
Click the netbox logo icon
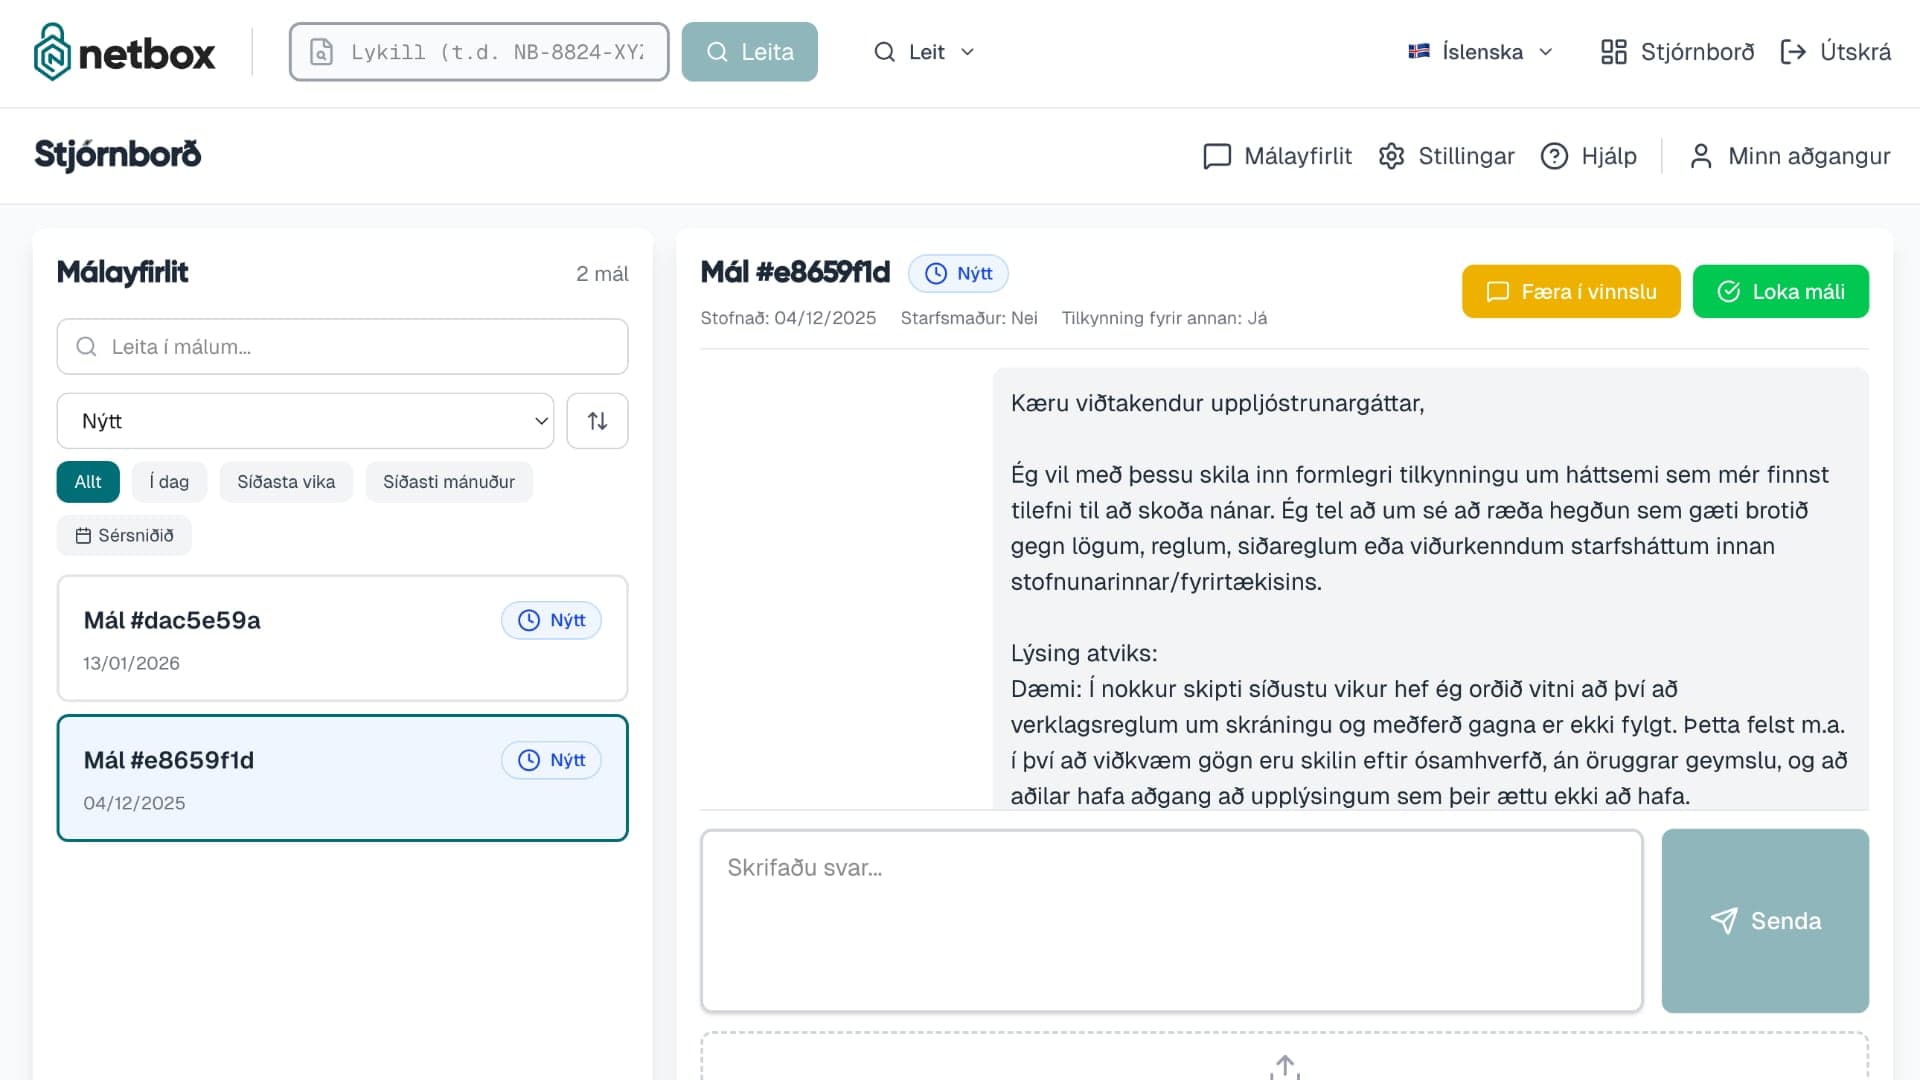(52, 52)
